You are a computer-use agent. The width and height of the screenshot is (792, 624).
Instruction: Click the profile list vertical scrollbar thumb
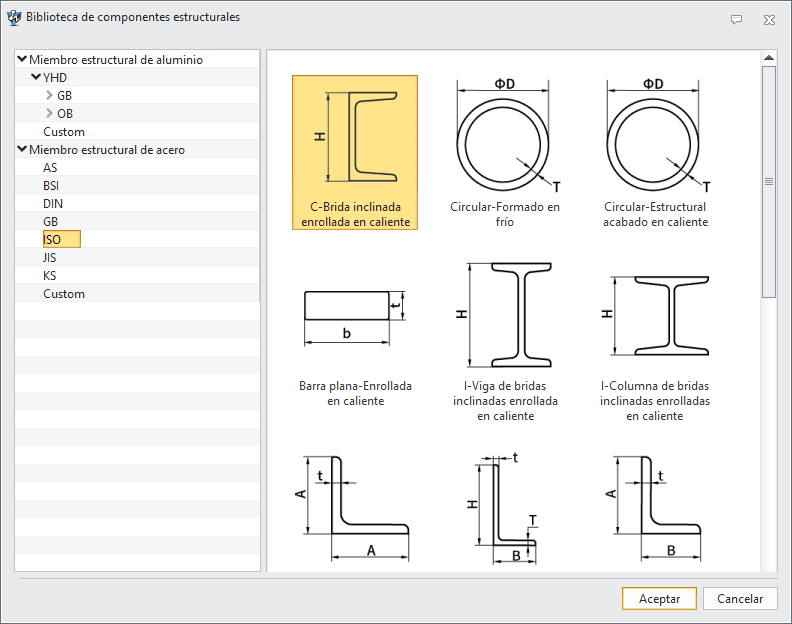tap(769, 182)
